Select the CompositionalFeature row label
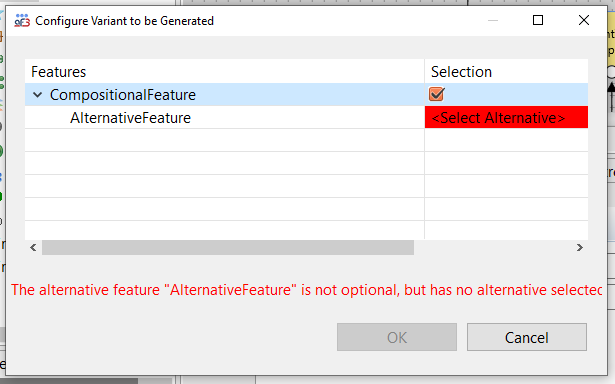 [x=123, y=95]
